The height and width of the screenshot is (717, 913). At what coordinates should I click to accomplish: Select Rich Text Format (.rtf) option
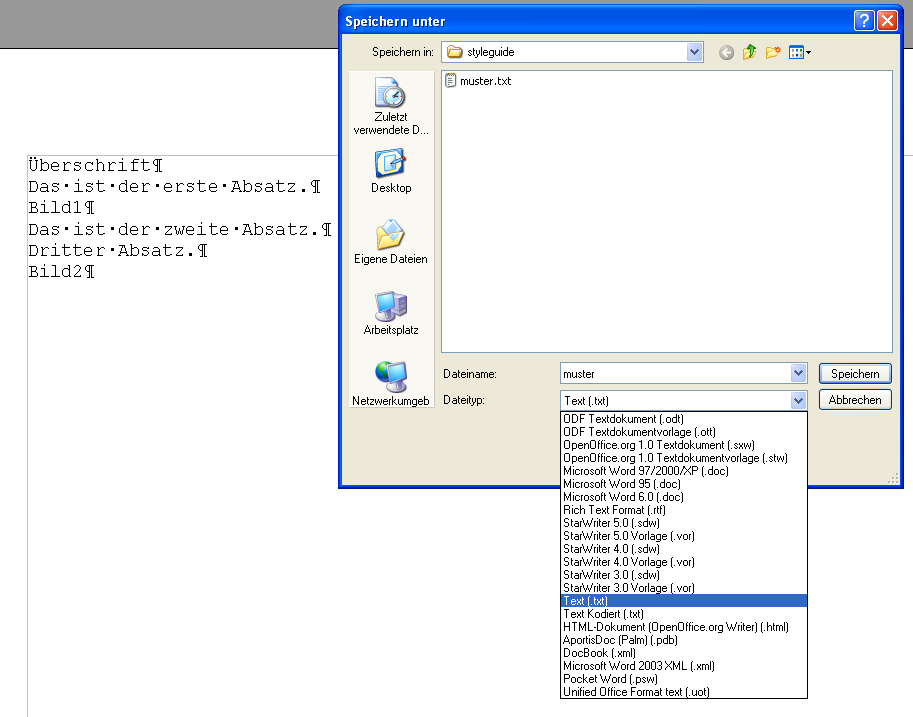point(614,510)
